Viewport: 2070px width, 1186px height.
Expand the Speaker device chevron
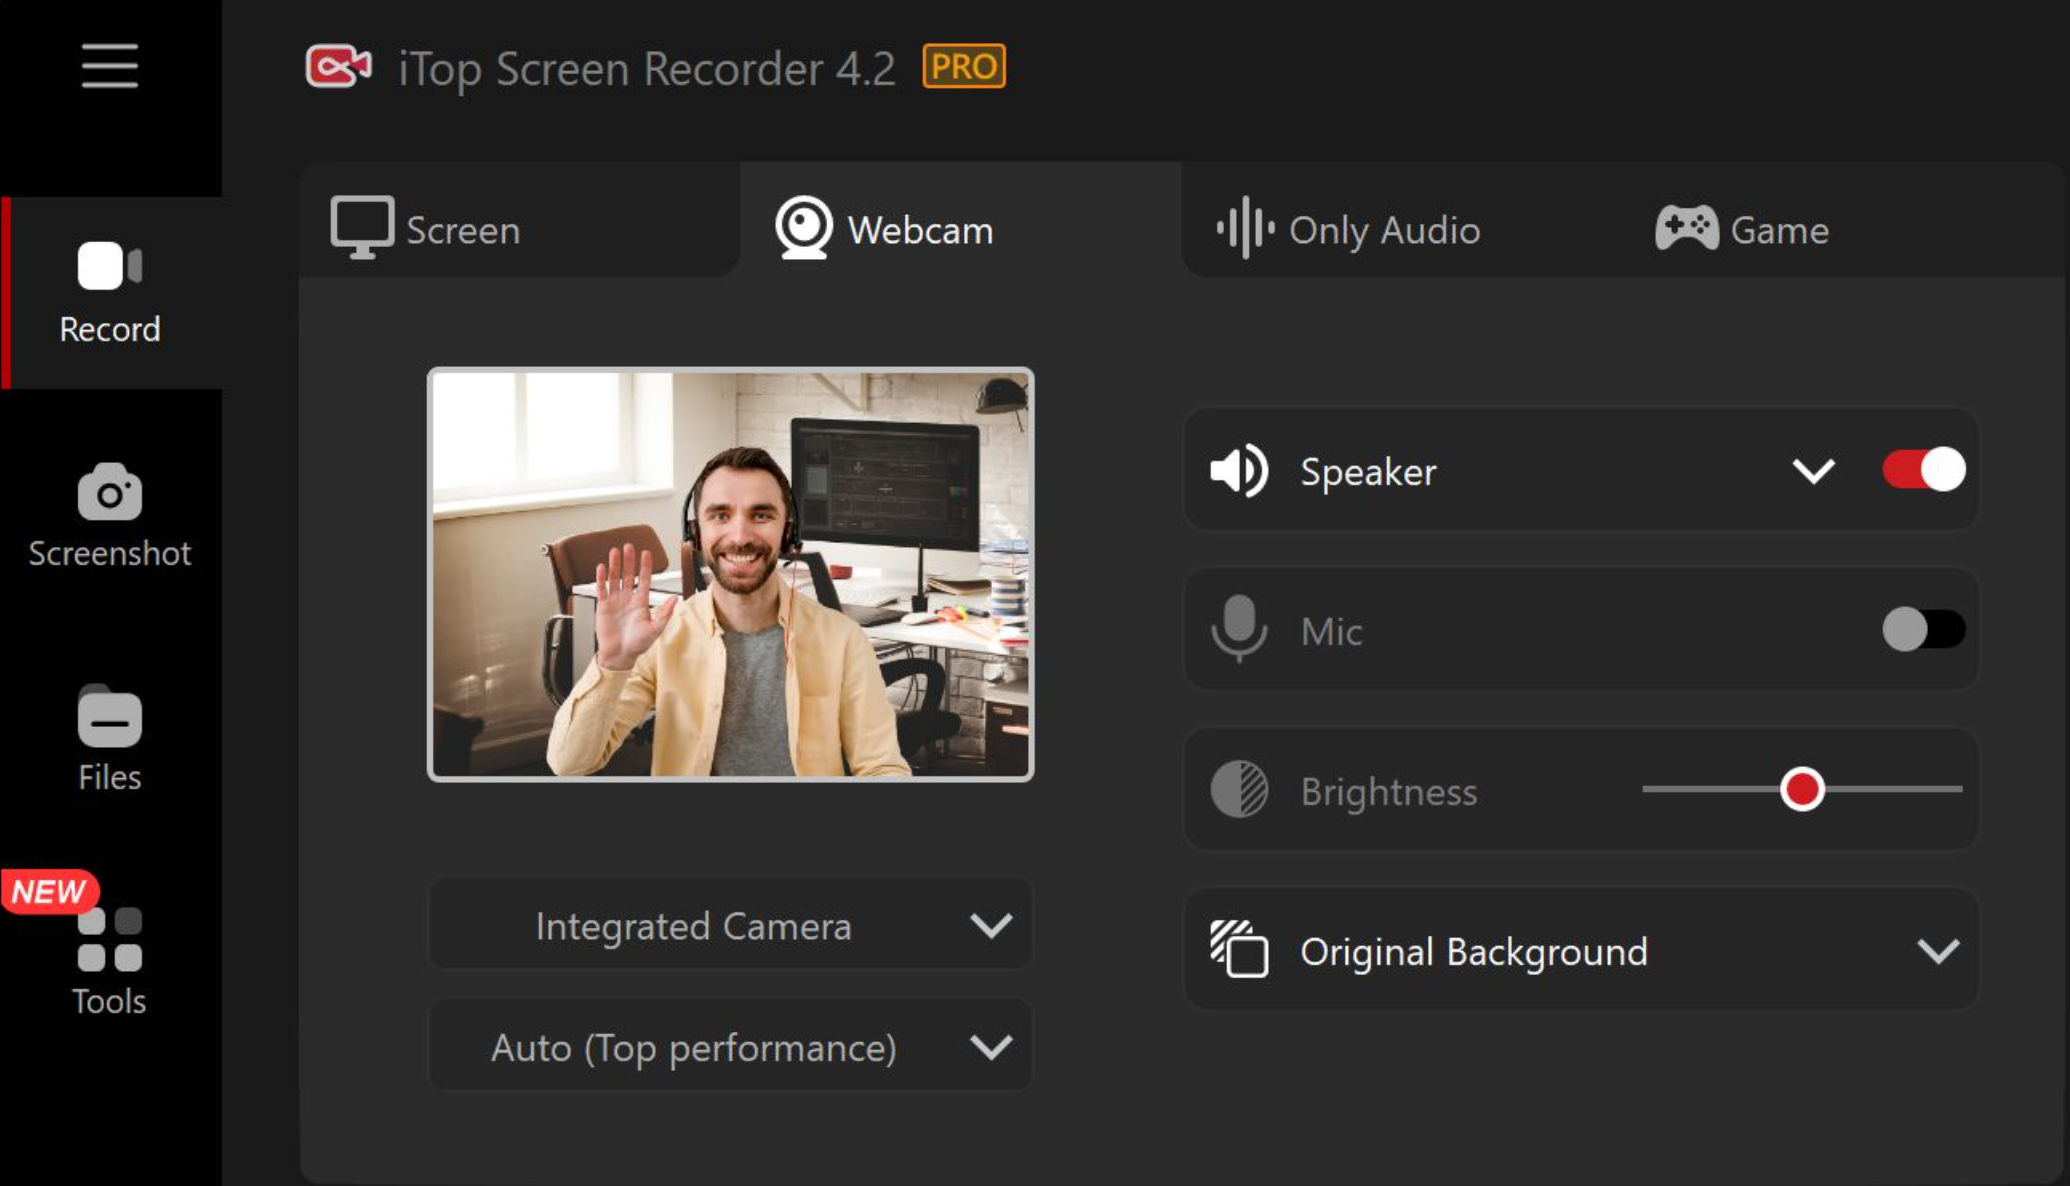[1813, 471]
